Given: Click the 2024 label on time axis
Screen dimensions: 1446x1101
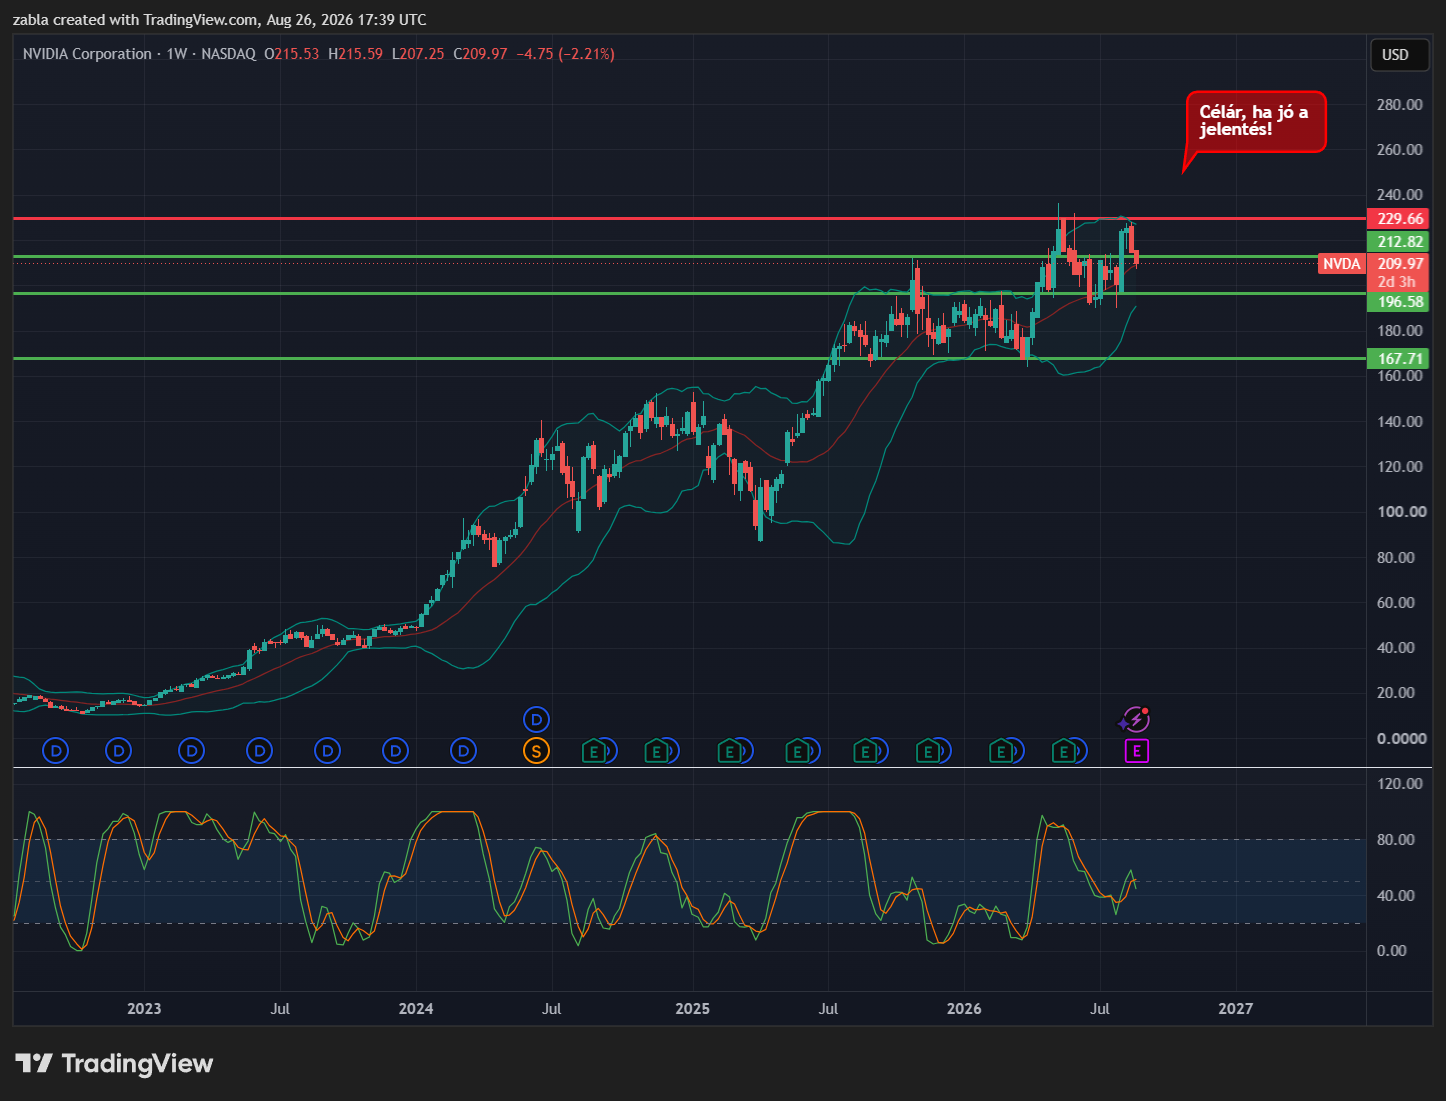Looking at the screenshot, I should pos(416,1009).
